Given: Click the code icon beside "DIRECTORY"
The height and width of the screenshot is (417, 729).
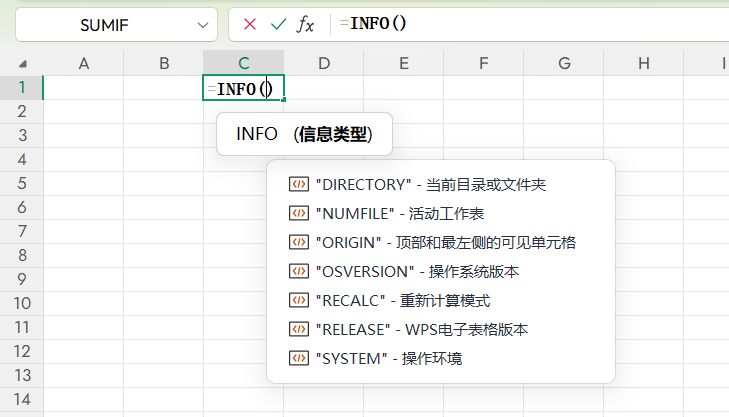Looking at the screenshot, I should [298, 185].
